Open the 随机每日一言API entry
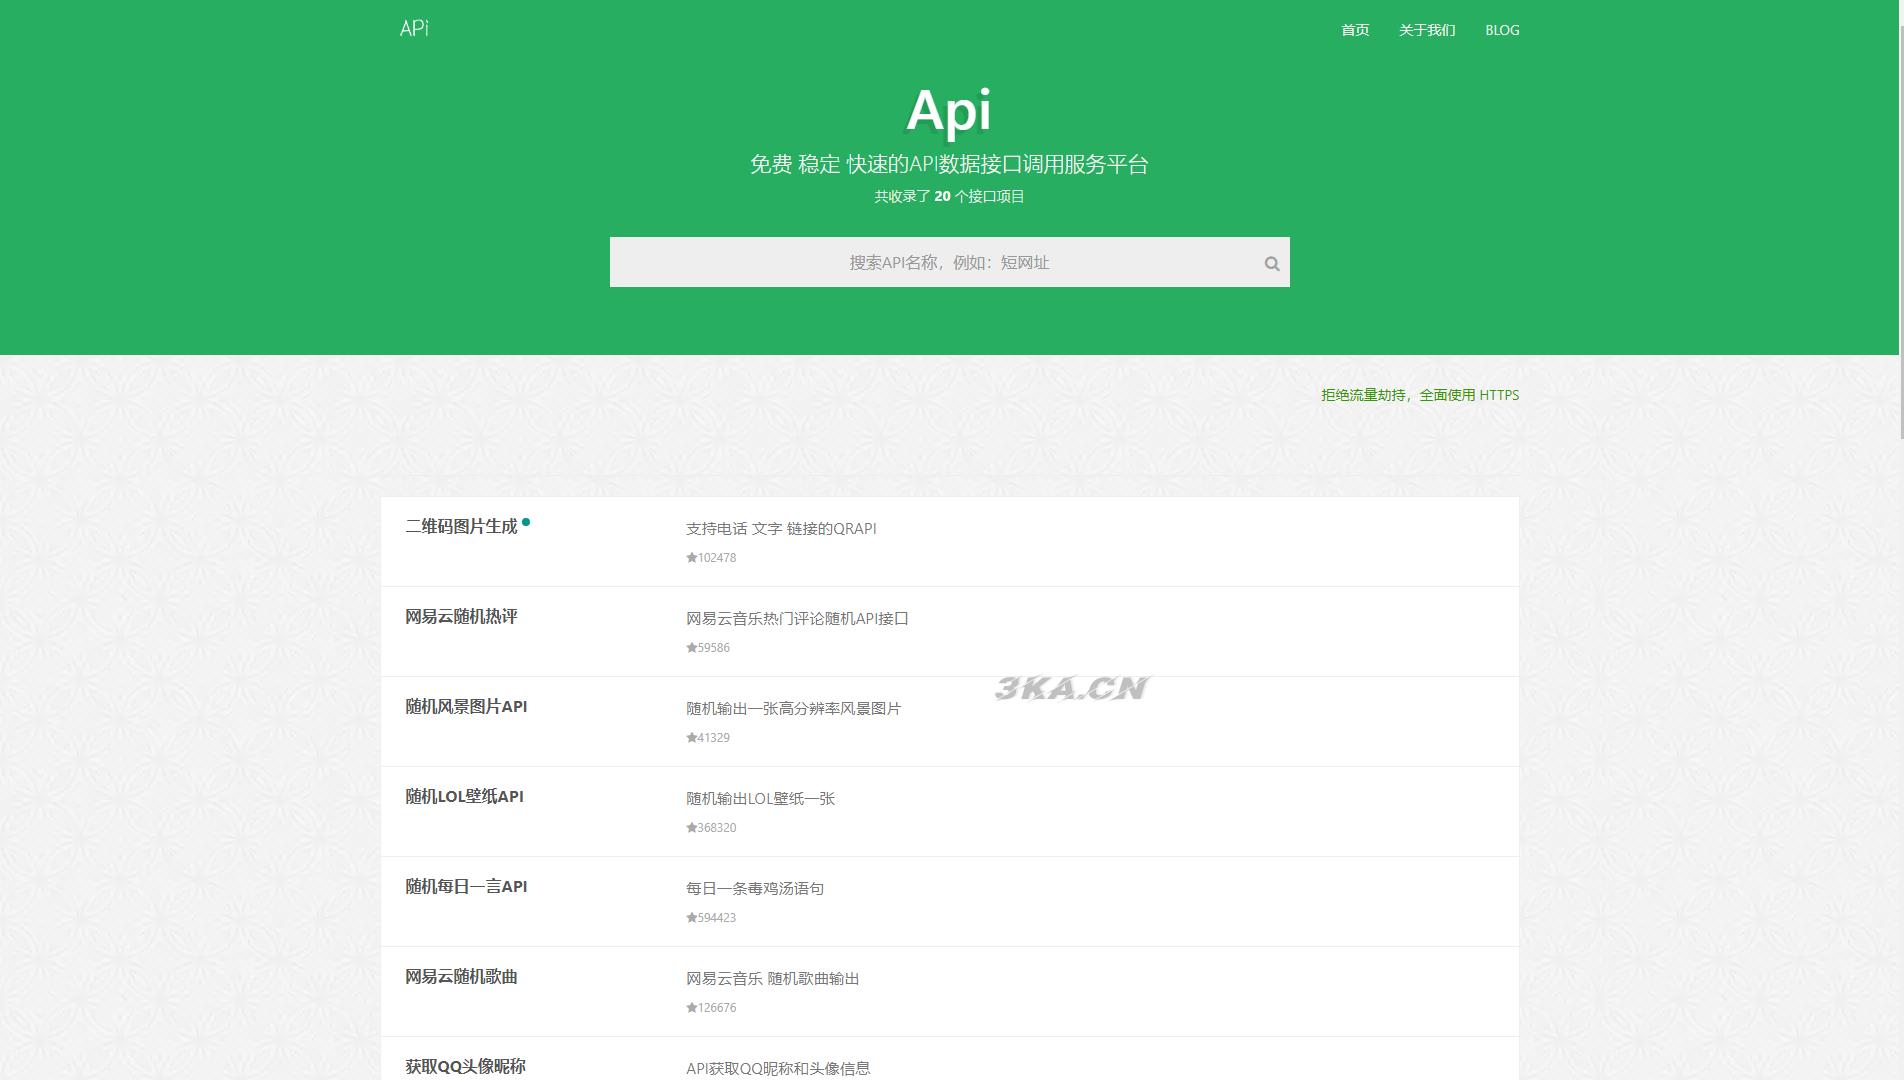This screenshot has height=1080, width=1904. click(466, 886)
